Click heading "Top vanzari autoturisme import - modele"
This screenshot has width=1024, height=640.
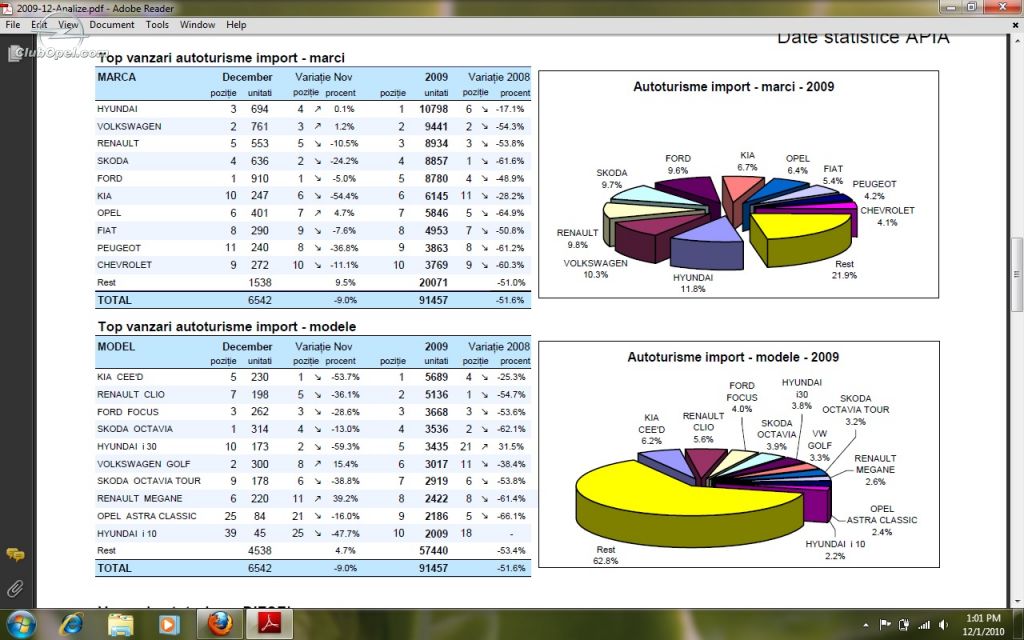pyautogui.click(x=227, y=327)
